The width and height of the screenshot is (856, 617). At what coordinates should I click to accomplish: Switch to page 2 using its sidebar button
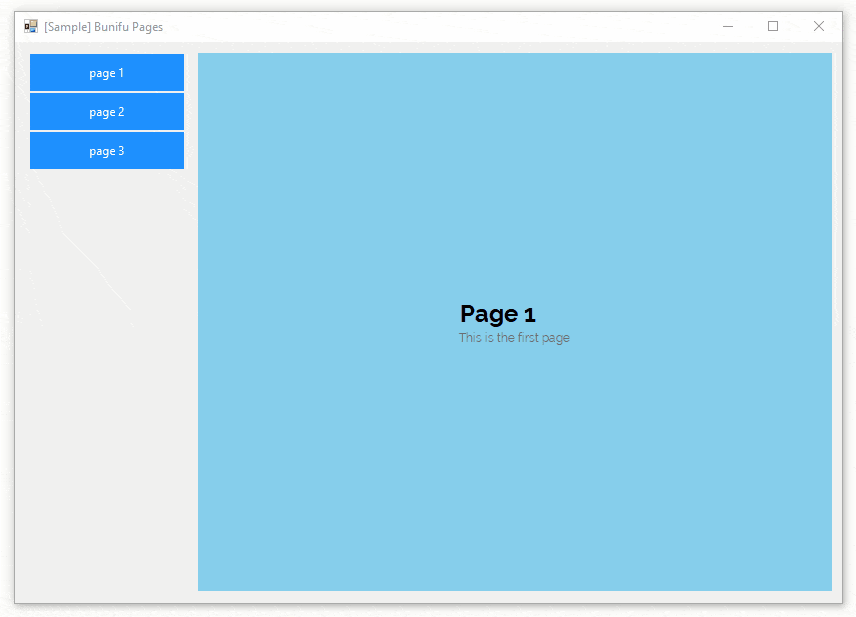point(106,111)
